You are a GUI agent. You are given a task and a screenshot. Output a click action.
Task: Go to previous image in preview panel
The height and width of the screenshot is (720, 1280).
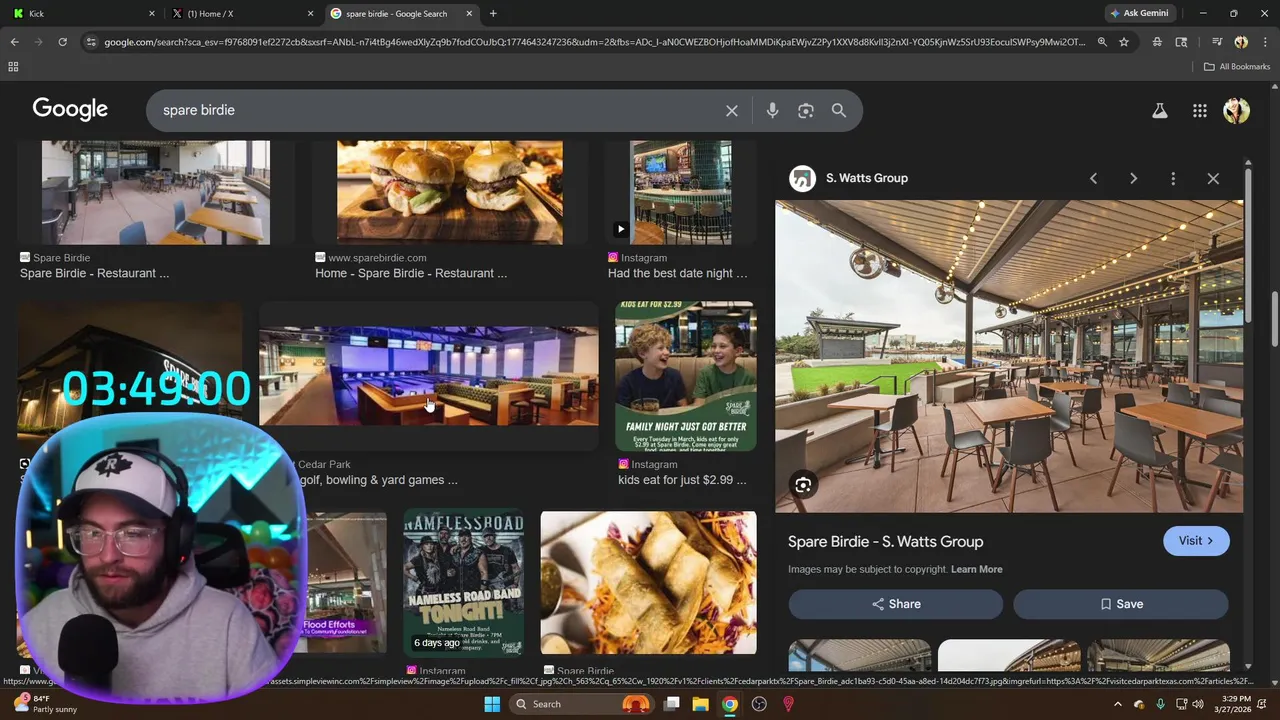pyautogui.click(x=1093, y=178)
